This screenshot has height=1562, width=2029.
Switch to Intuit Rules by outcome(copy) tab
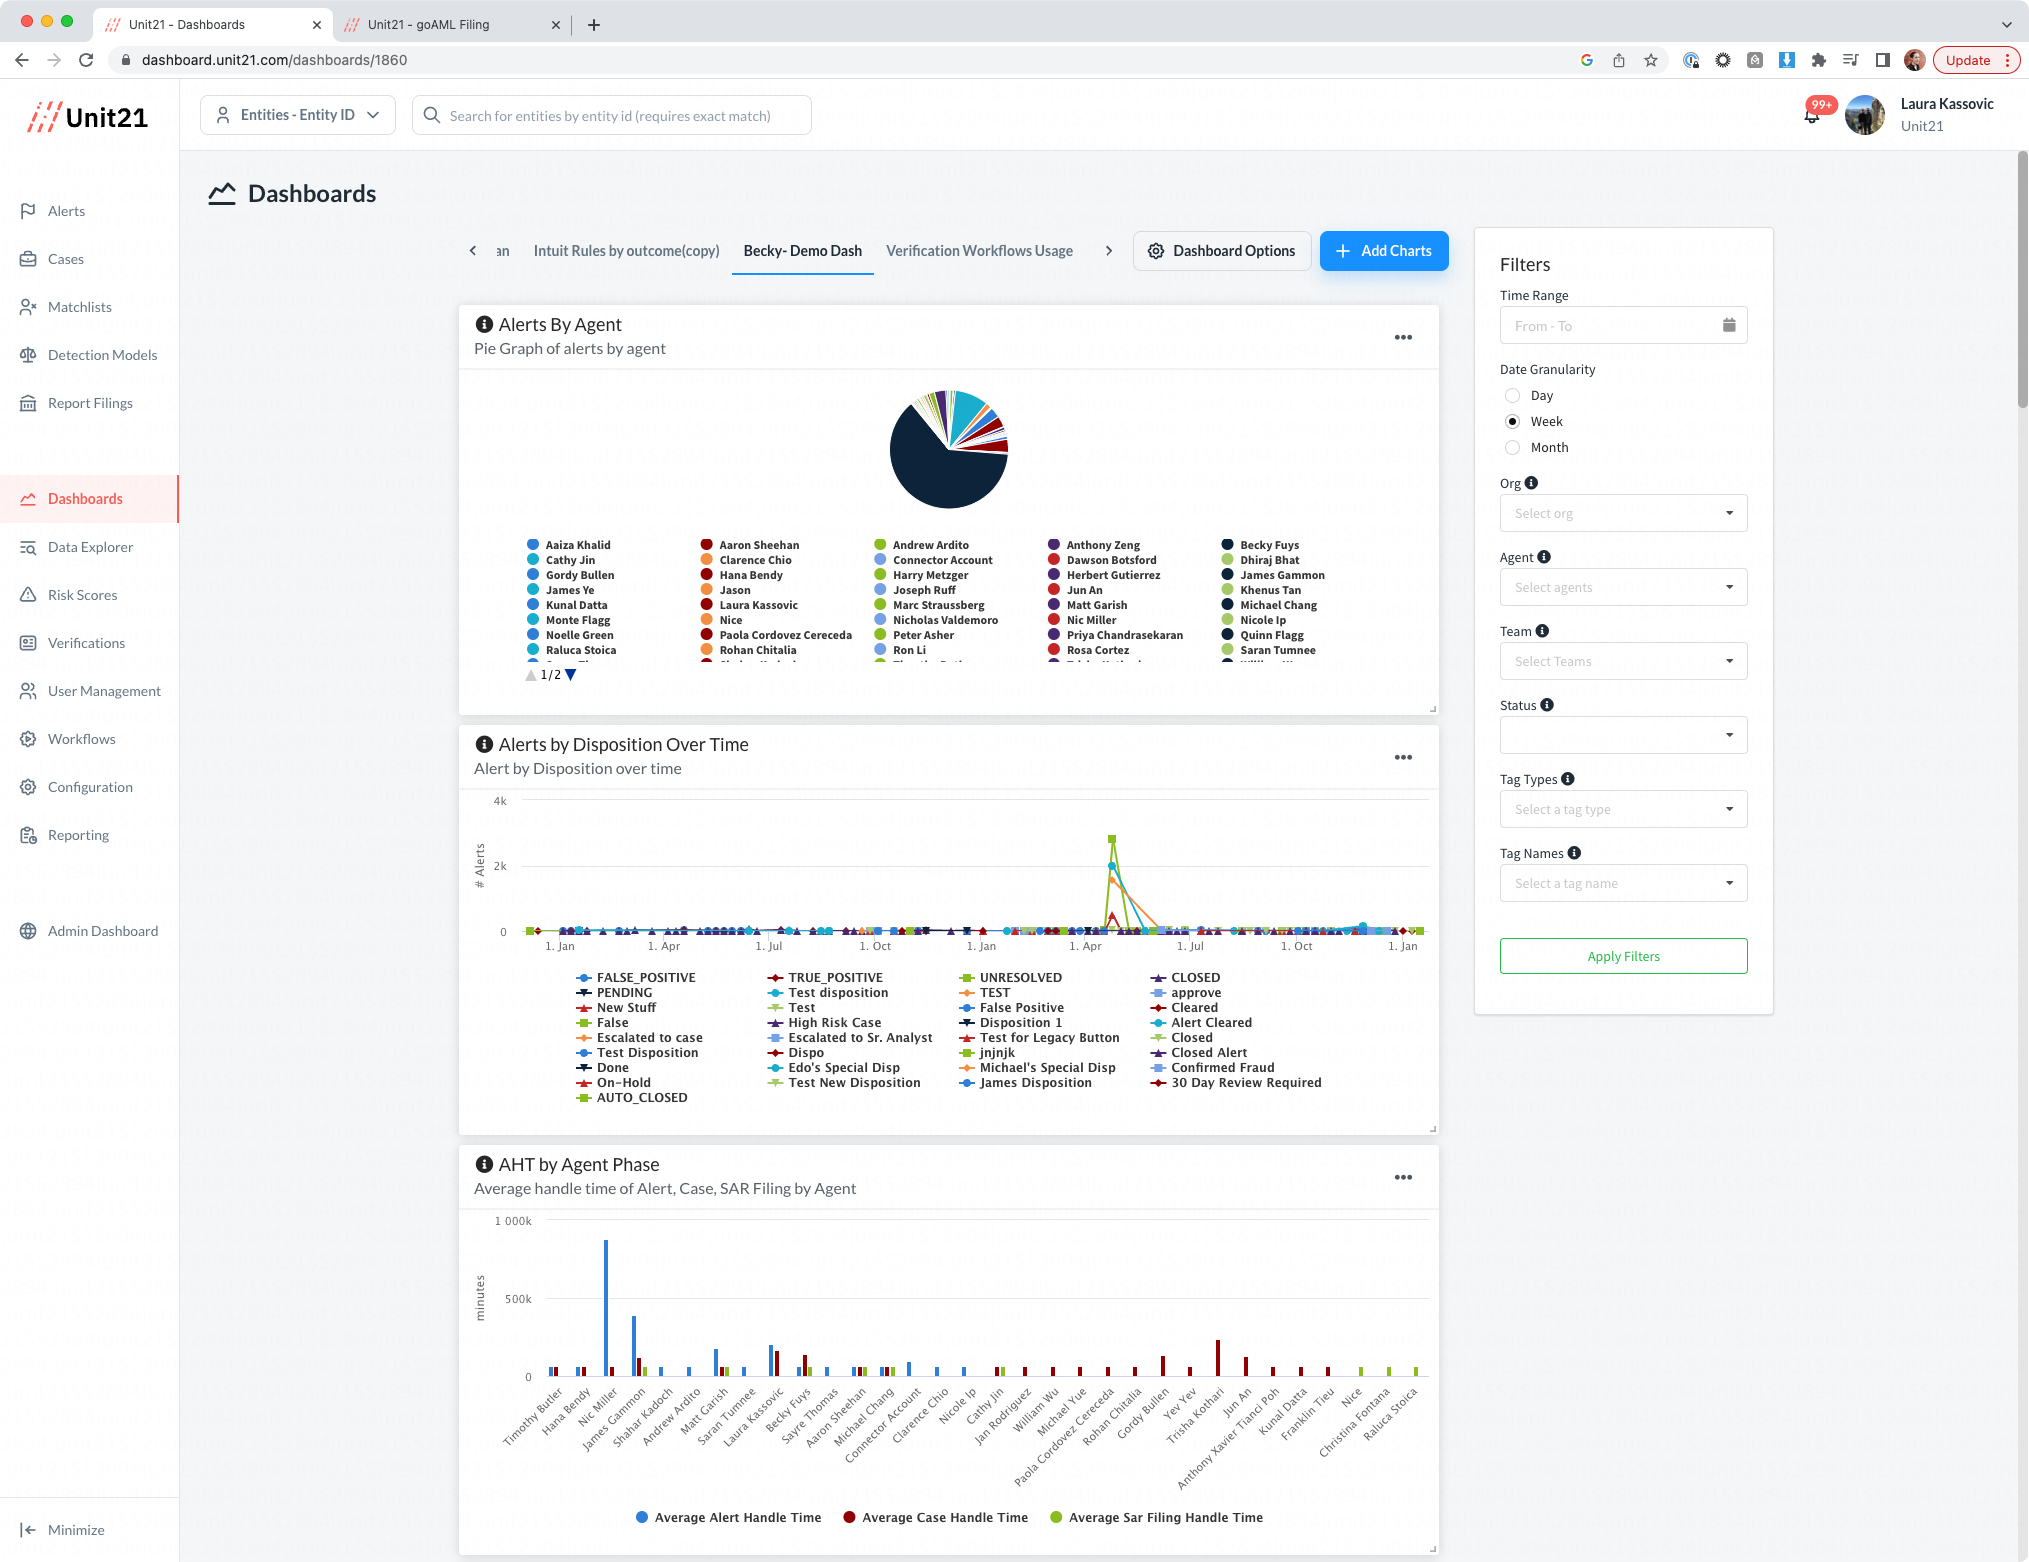(626, 251)
